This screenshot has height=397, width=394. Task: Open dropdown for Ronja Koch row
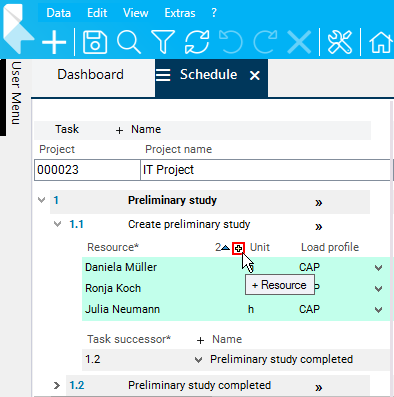pyautogui.click(x=378, y=289)
